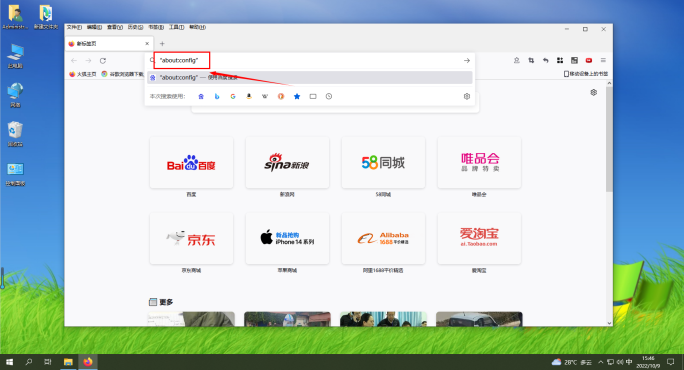Select the history clock search shortcut
This screenshot has width=684, height=370.
(x=329, y=96)
